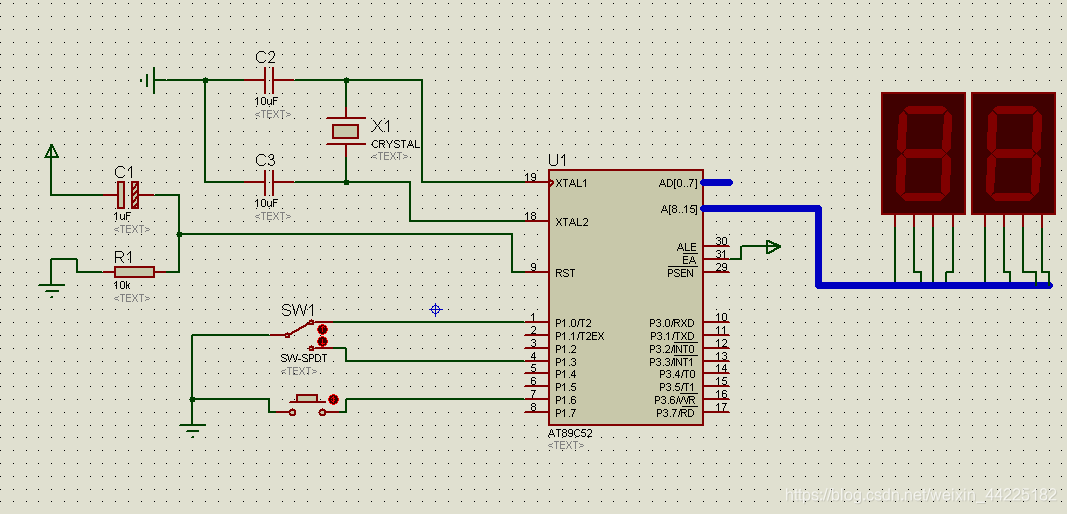Click the CRYSTAL value label
The image size is (1067, 514).
[395, 144]
